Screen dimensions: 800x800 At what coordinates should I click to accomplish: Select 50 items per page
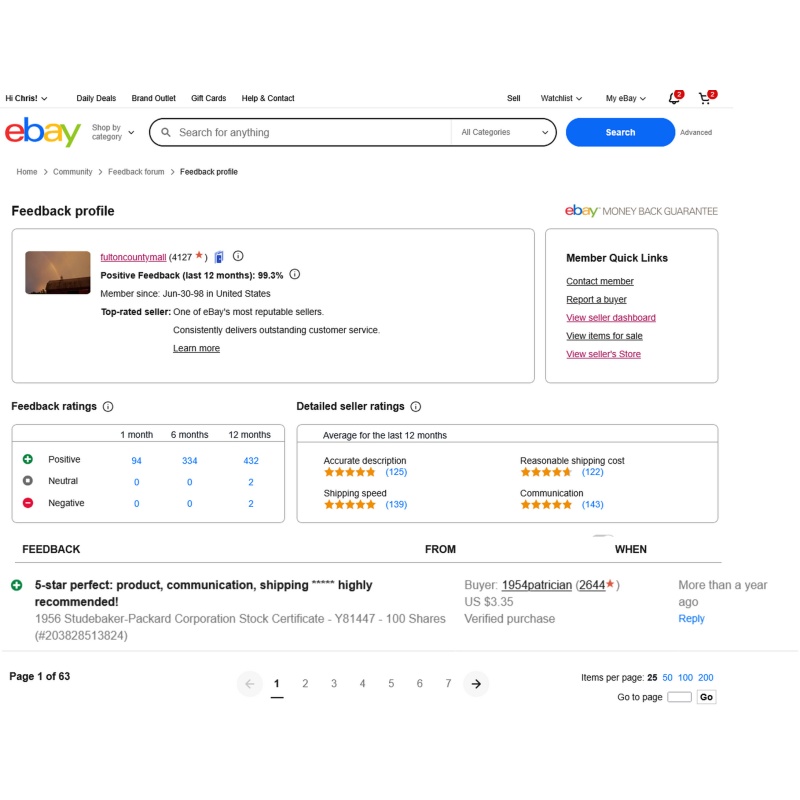667,678
